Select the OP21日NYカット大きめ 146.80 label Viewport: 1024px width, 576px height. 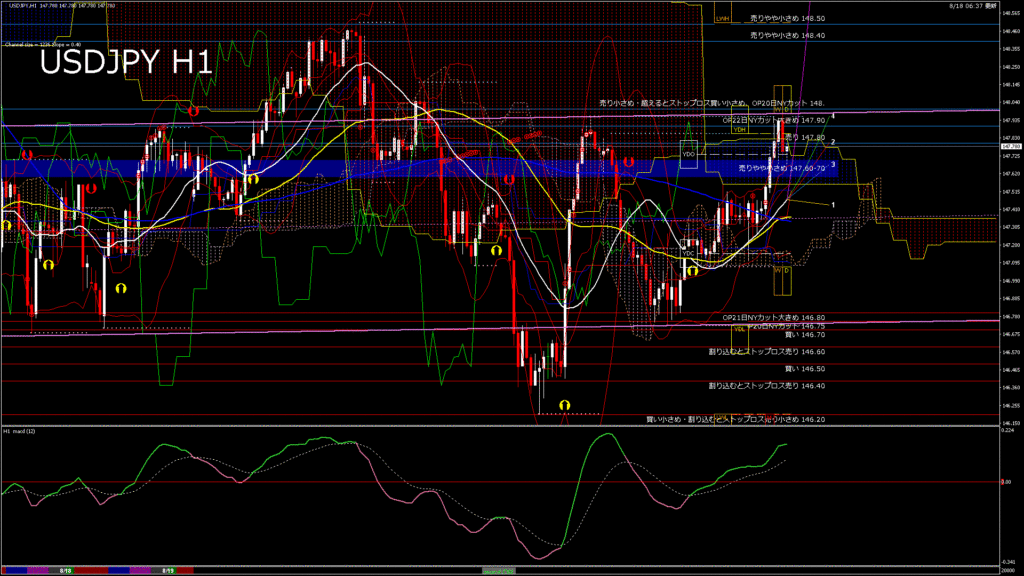coord(773,317)
